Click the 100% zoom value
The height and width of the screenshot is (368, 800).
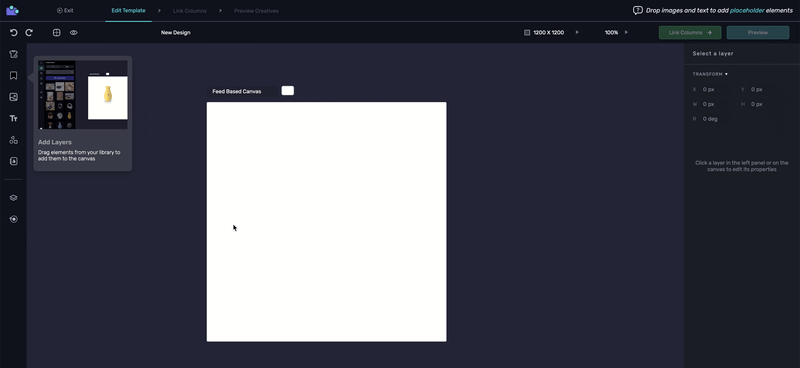click(x=611, y=33)
